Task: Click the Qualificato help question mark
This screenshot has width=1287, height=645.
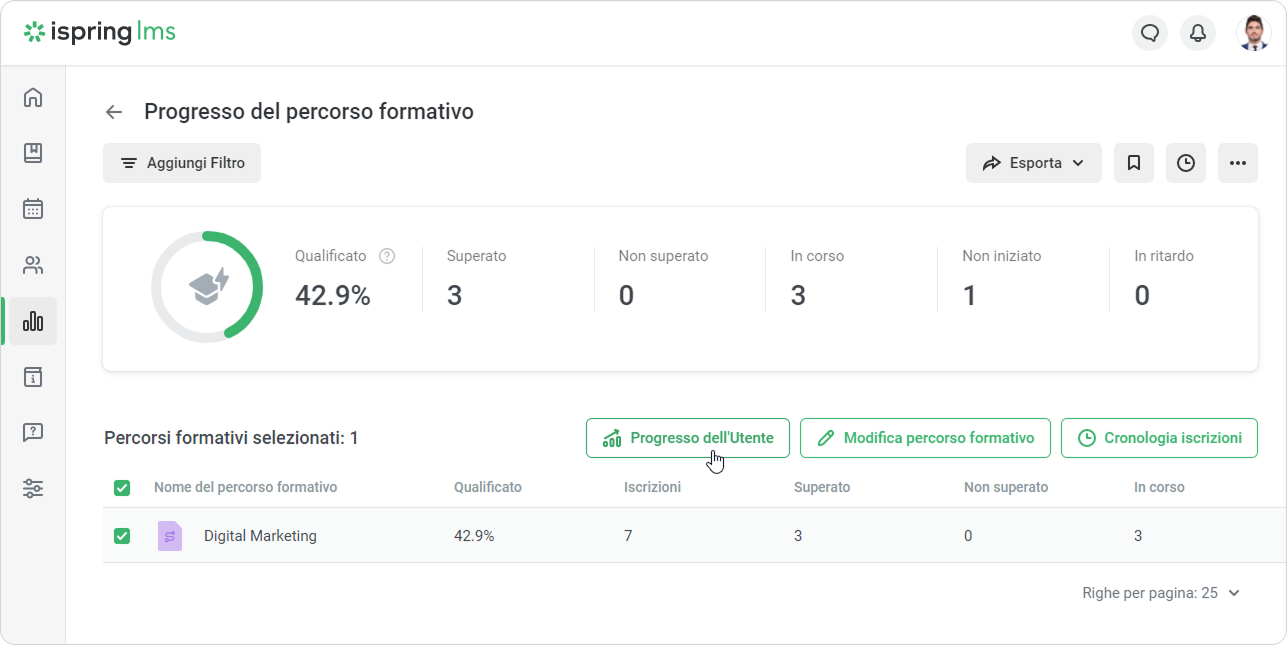Action: (387, 256)
